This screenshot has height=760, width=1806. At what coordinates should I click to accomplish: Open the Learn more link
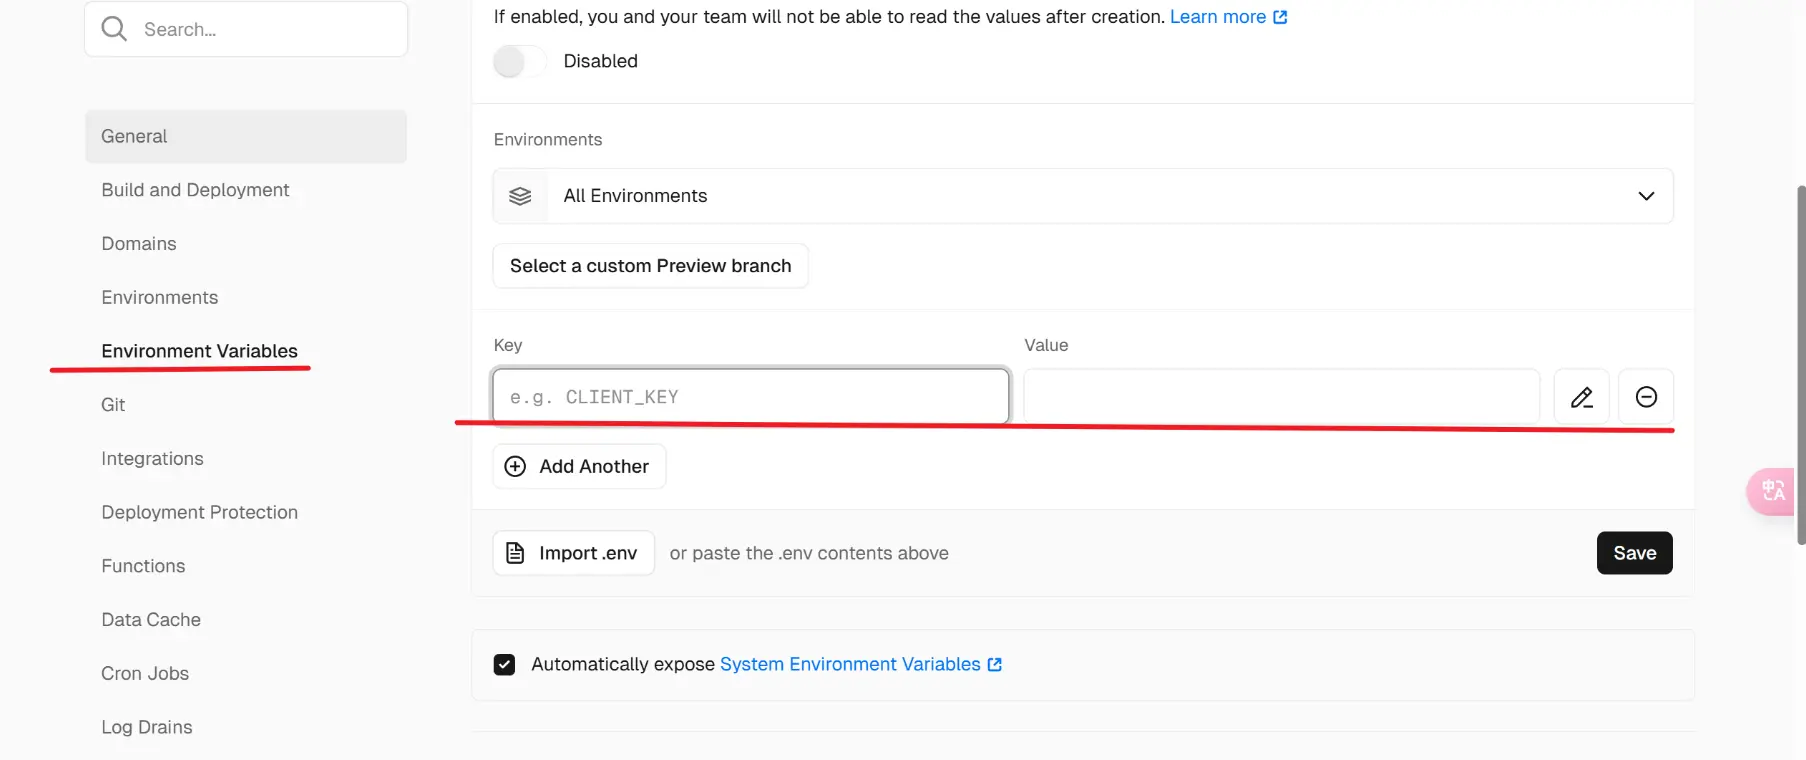coord(1217,17)
